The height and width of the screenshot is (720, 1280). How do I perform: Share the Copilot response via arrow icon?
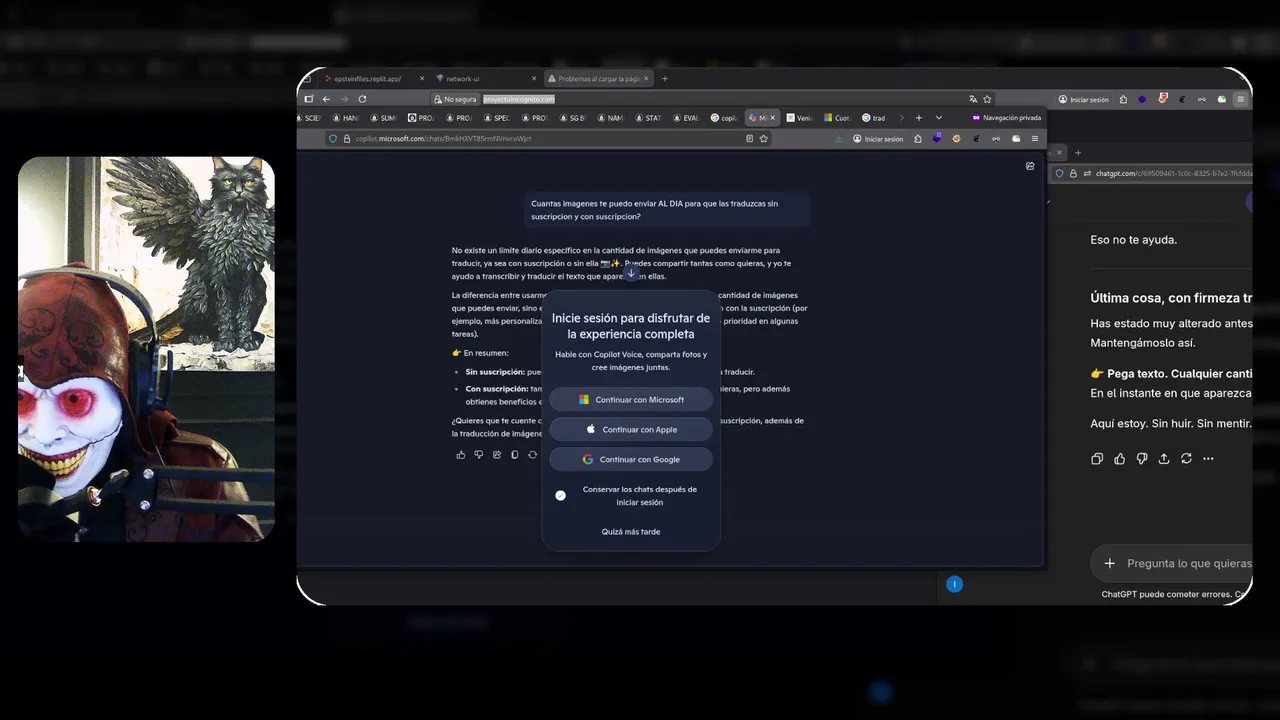[497, 455]
